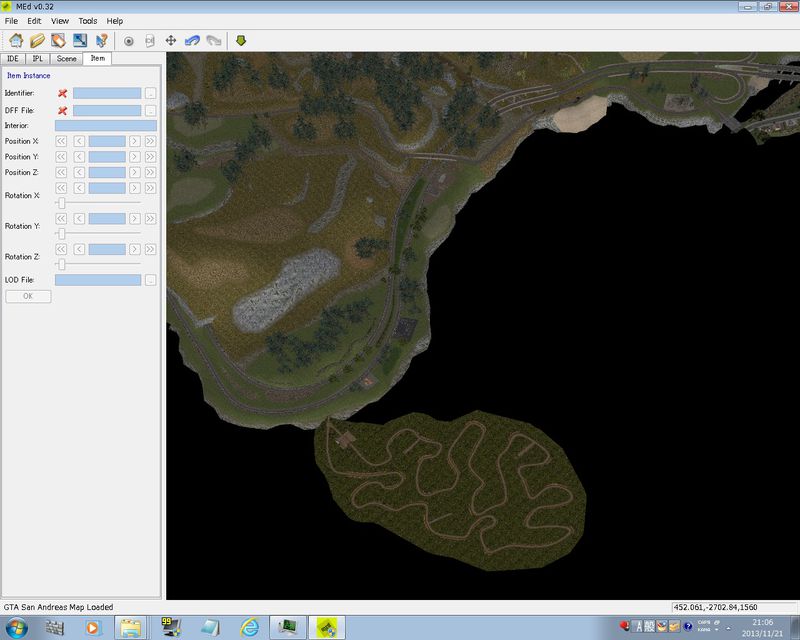Redo with the grey curved arrow
This screenshot has height=640, width=800.
[x=214, y=41]
